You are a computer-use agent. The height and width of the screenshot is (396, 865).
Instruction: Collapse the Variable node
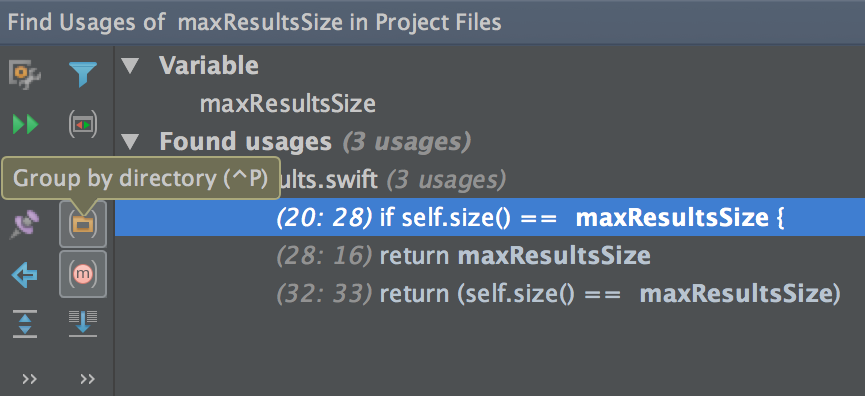[131, 67]
